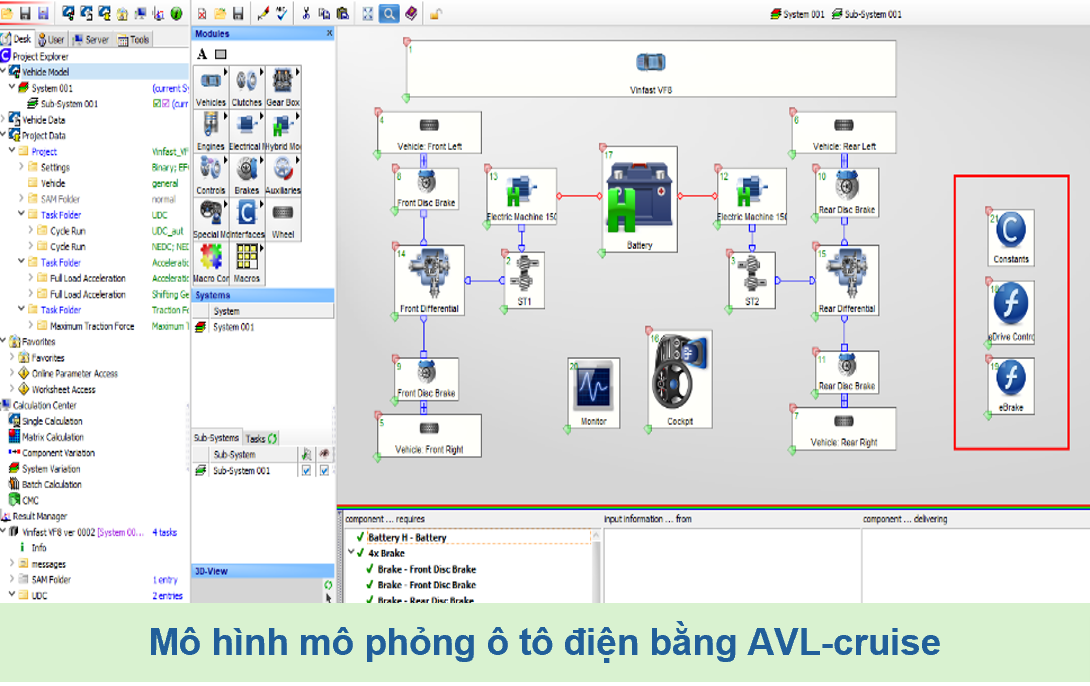Select Matrix Calculation entry
Viewport: 1090px width, 686px height.
coord(52,437)
